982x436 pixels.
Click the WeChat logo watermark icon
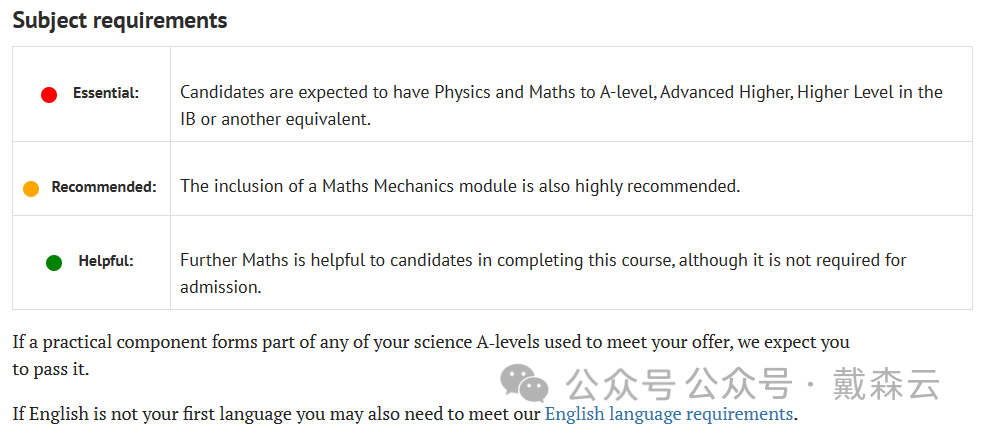pos(524,382)
